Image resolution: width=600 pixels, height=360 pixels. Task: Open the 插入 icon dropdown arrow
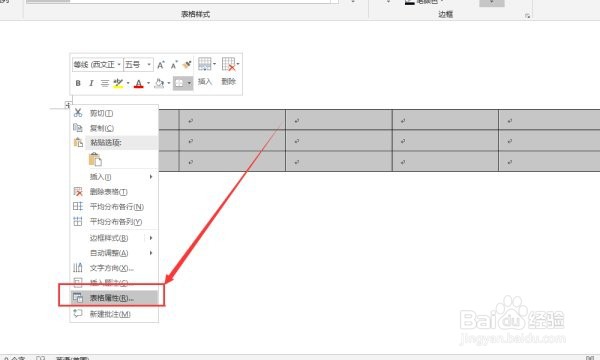pos(214,64)
